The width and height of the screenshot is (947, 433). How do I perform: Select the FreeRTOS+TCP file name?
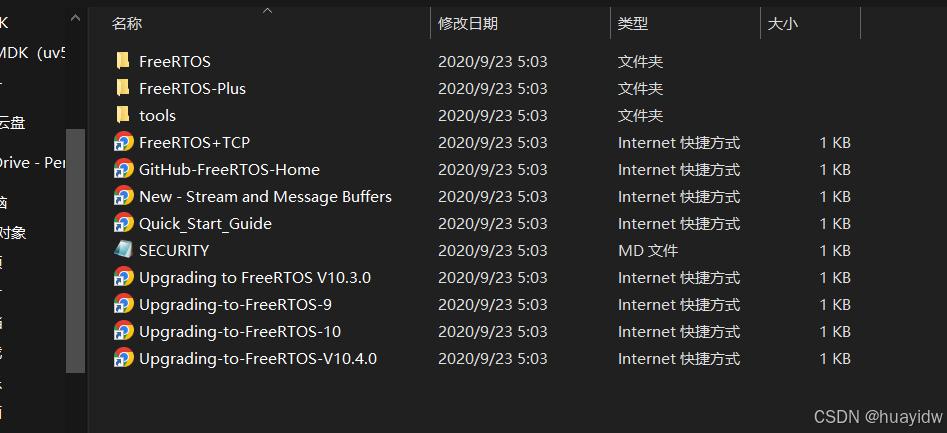(x=194, y=143)
